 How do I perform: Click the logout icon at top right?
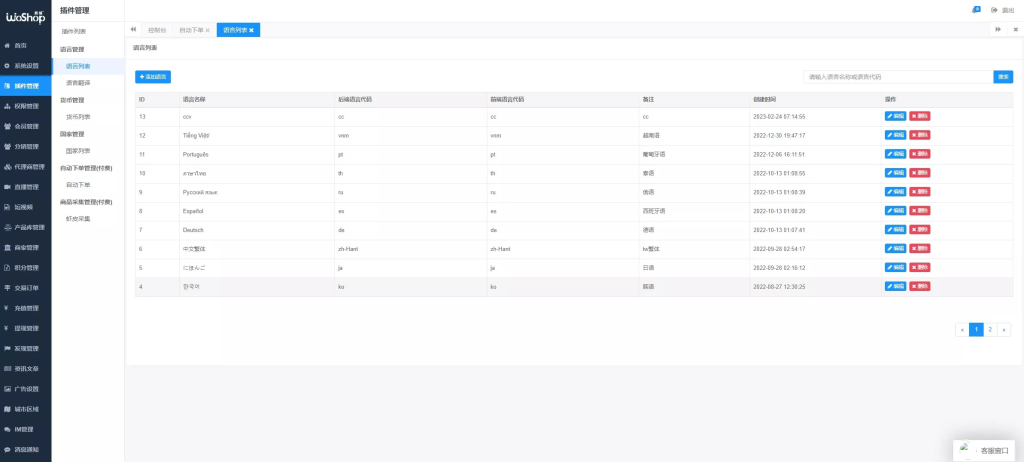point(995,10)
